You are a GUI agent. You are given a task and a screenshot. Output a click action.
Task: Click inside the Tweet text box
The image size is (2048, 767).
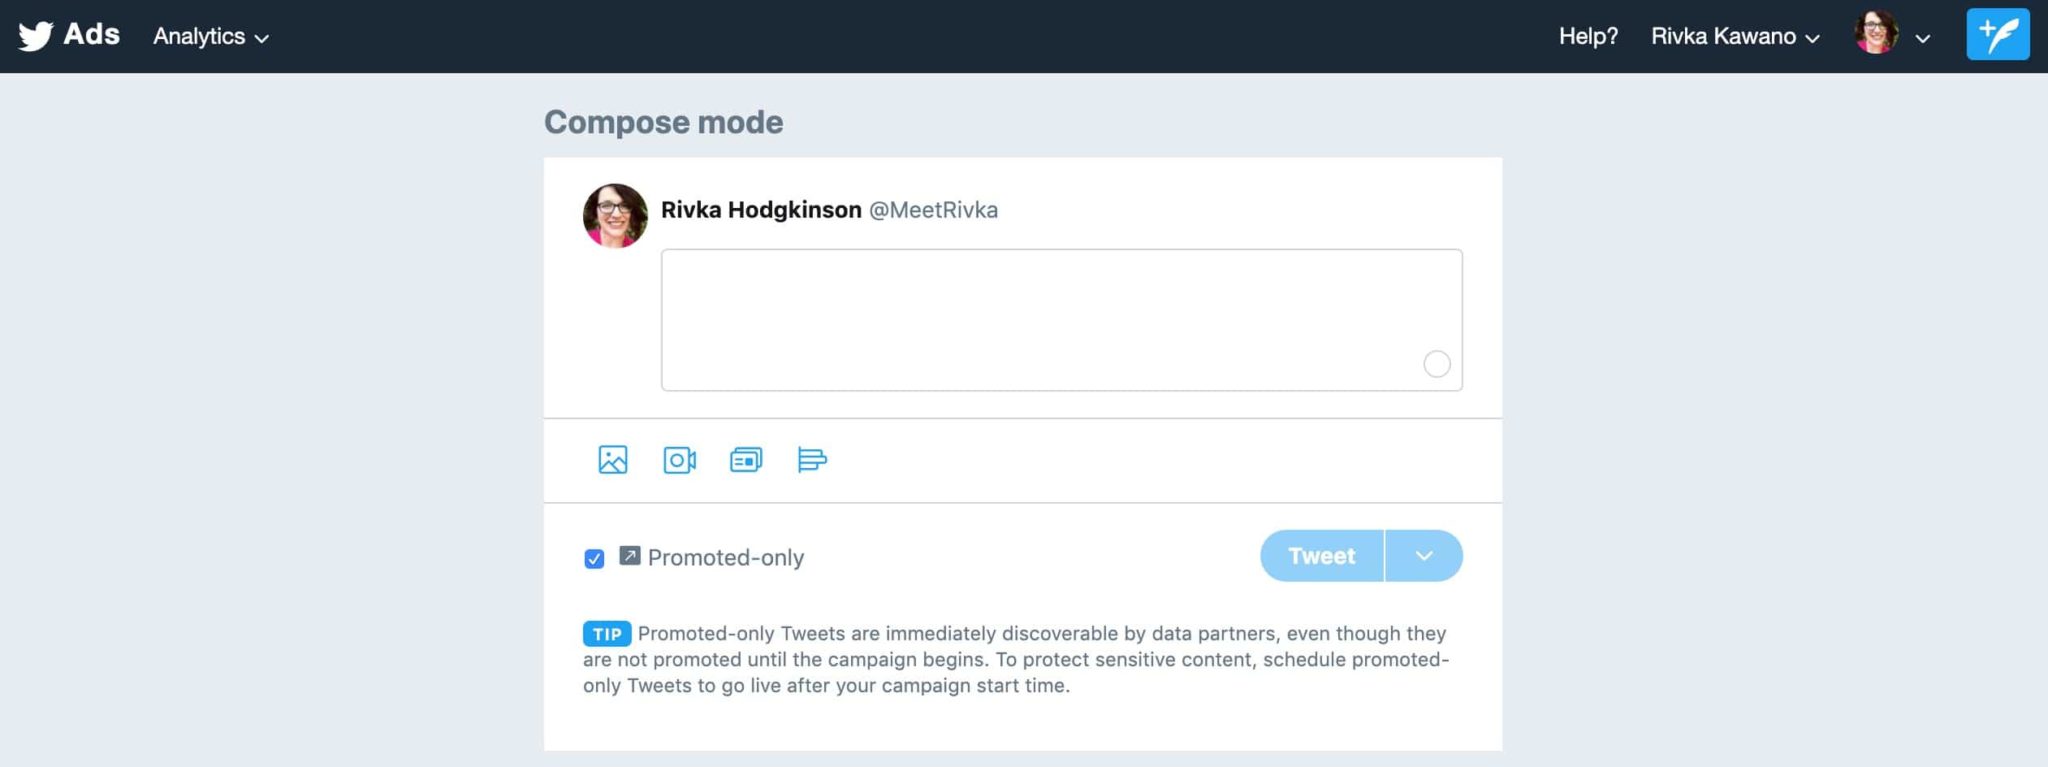[1061, 320]
